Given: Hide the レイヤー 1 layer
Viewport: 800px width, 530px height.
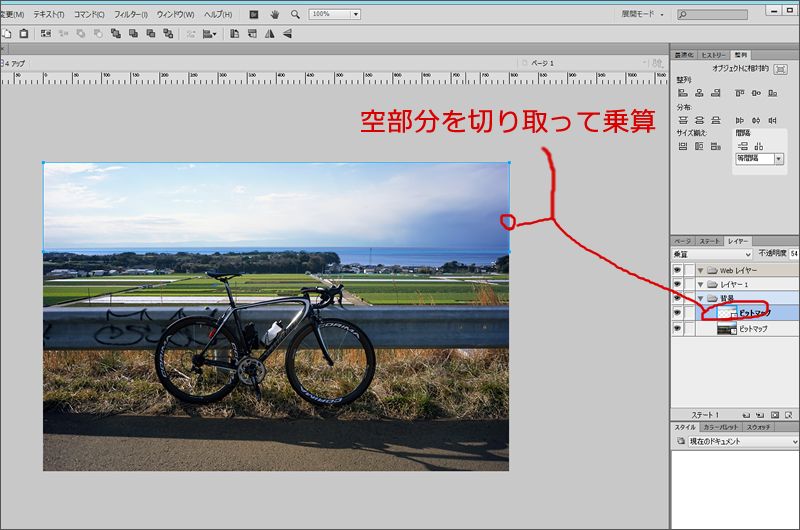Looking at the screenshot, I should pyautogui.click(x=677, y=284).
